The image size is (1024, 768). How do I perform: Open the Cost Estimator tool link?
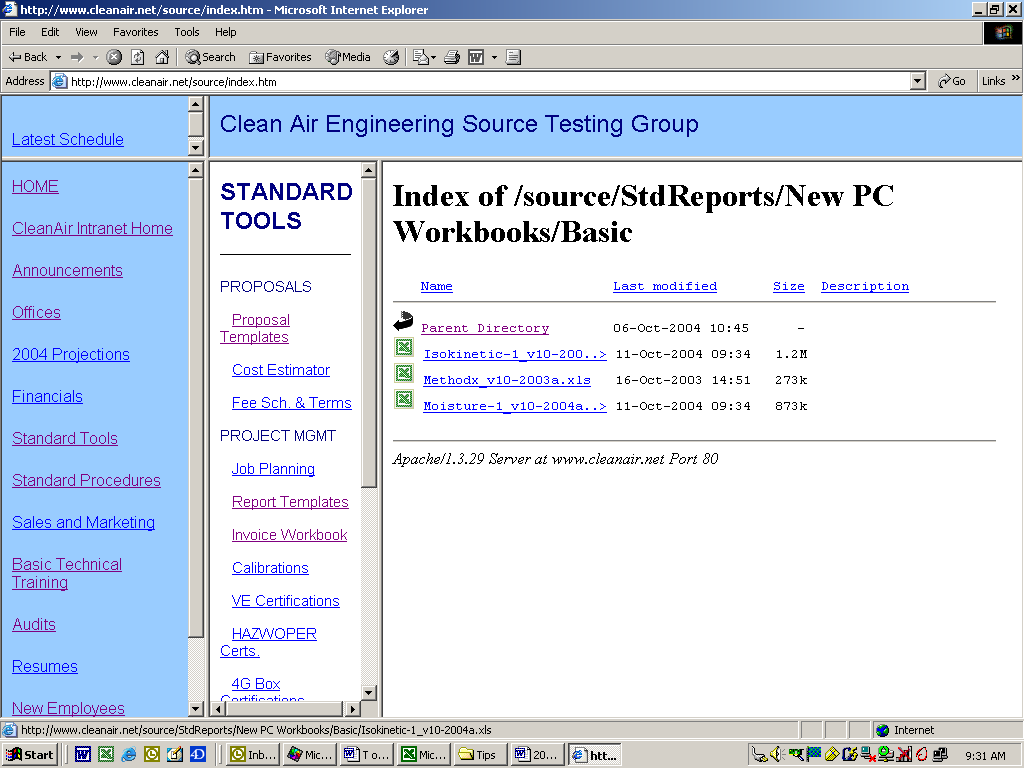coord(281,370)
